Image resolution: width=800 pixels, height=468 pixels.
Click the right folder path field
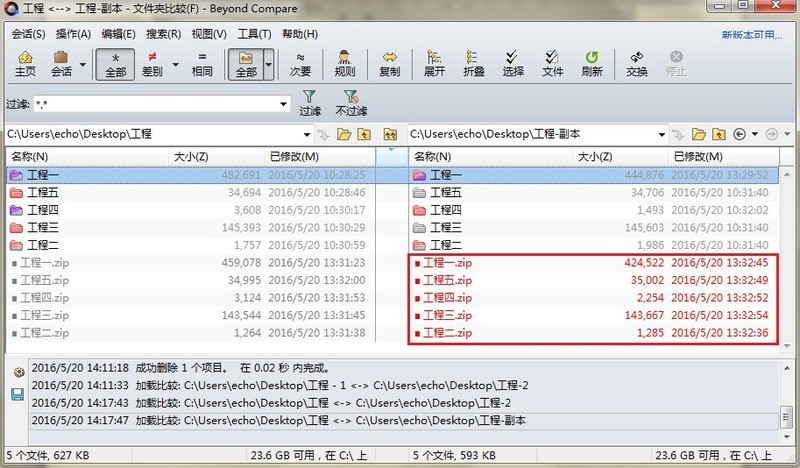tap(532, 134)
